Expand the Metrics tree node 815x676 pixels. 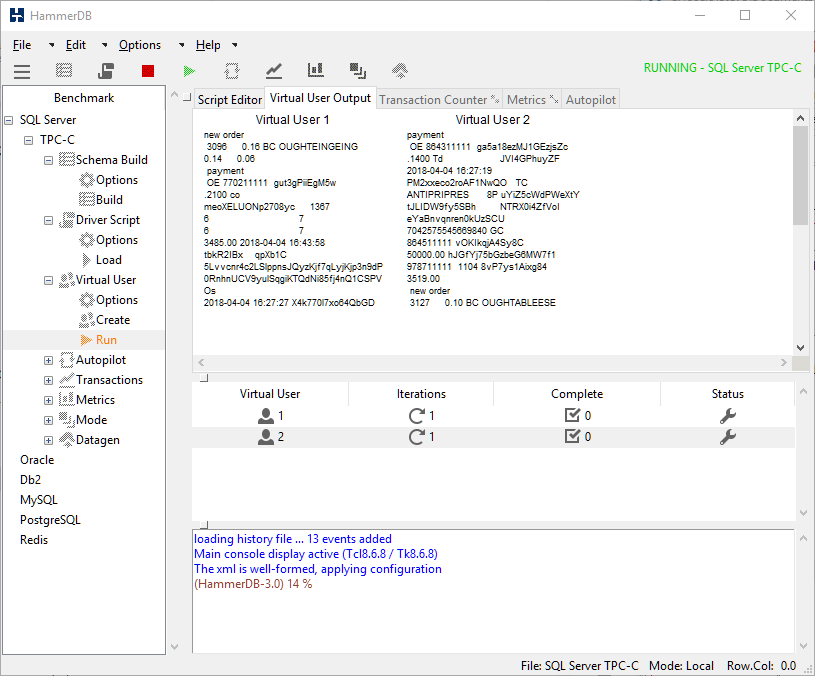click(48, 400)
